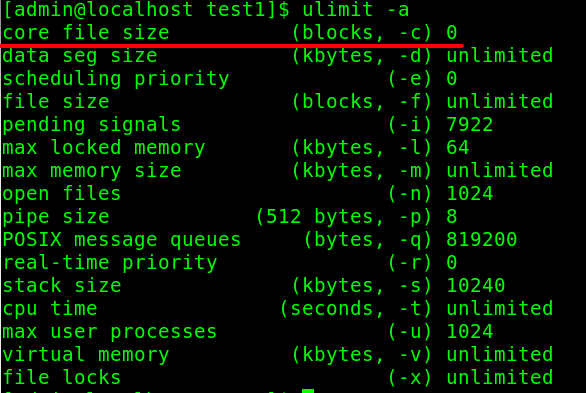Click the 'max locked memory' label

tap(104, 148)
